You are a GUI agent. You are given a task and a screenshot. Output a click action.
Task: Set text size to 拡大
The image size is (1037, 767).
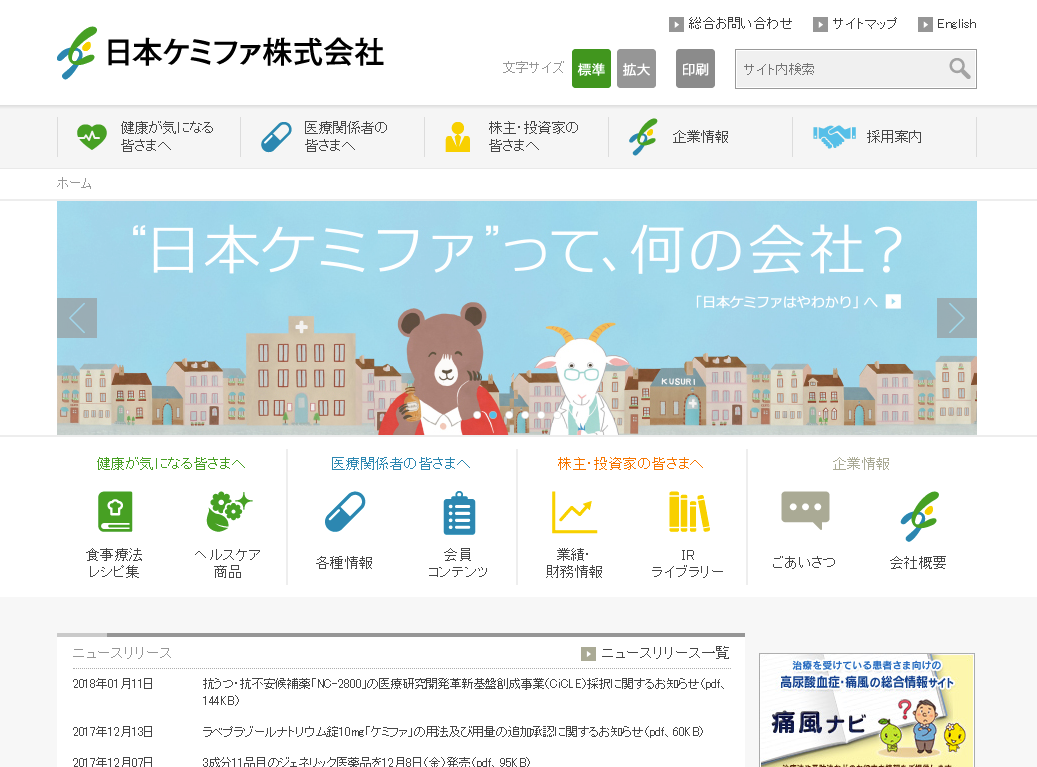[636, 69]
